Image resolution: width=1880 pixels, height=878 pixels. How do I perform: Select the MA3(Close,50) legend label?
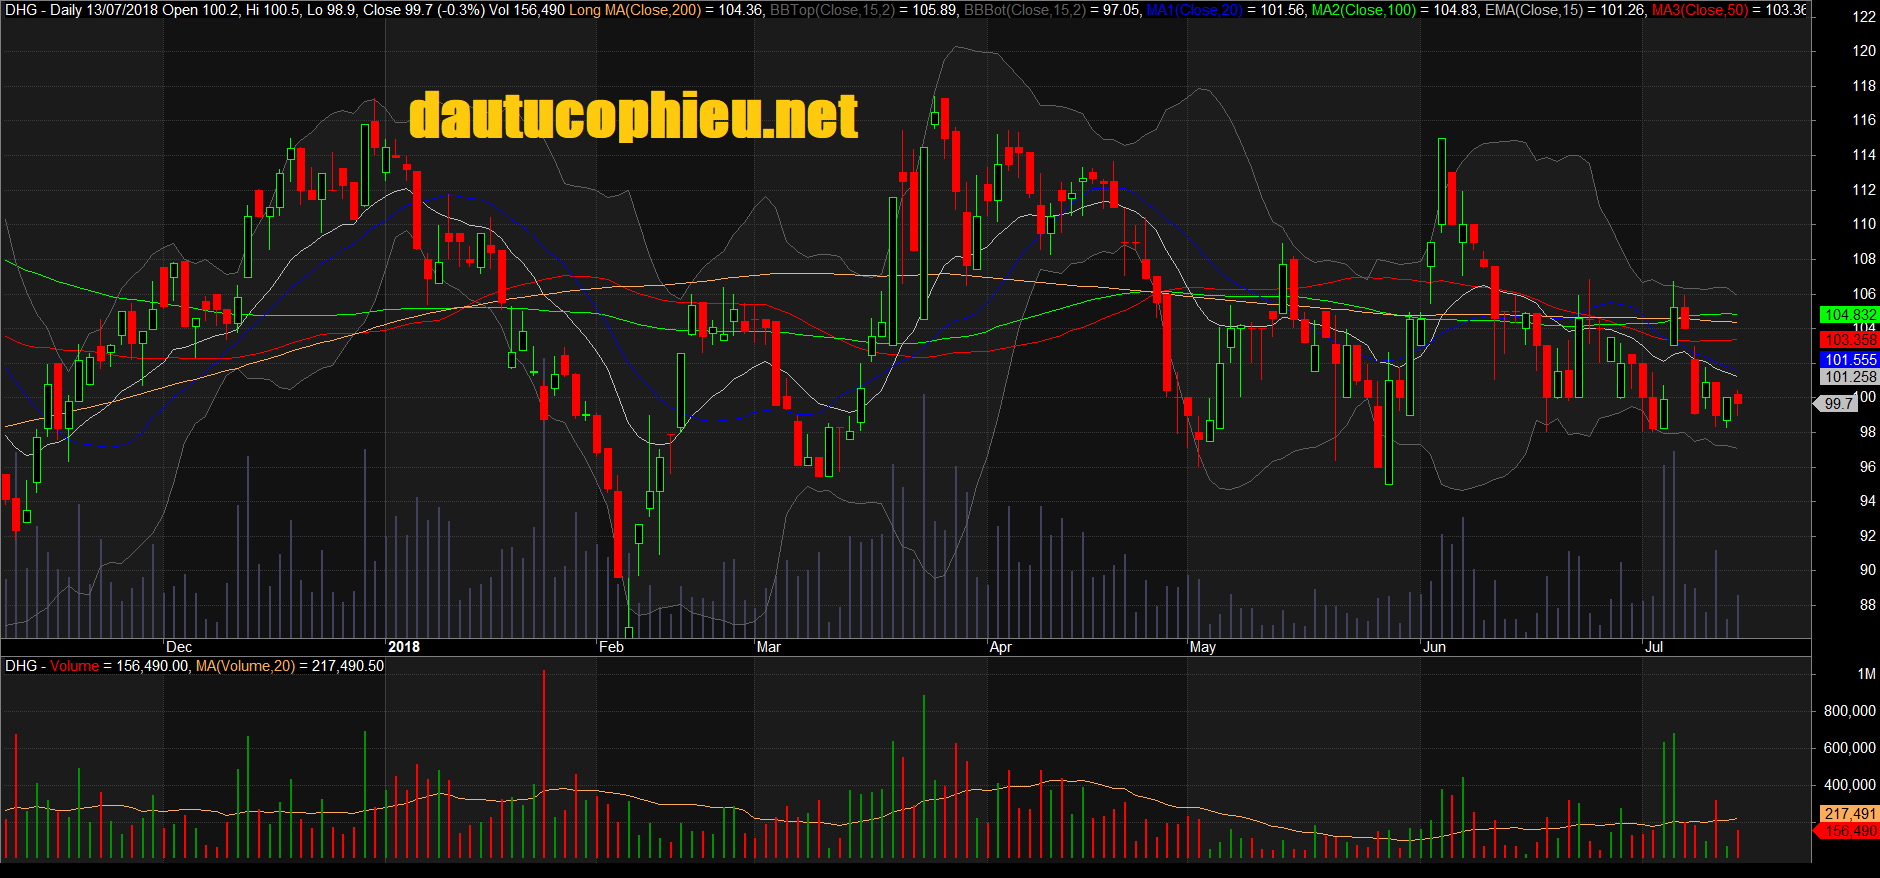(1699, 10)
